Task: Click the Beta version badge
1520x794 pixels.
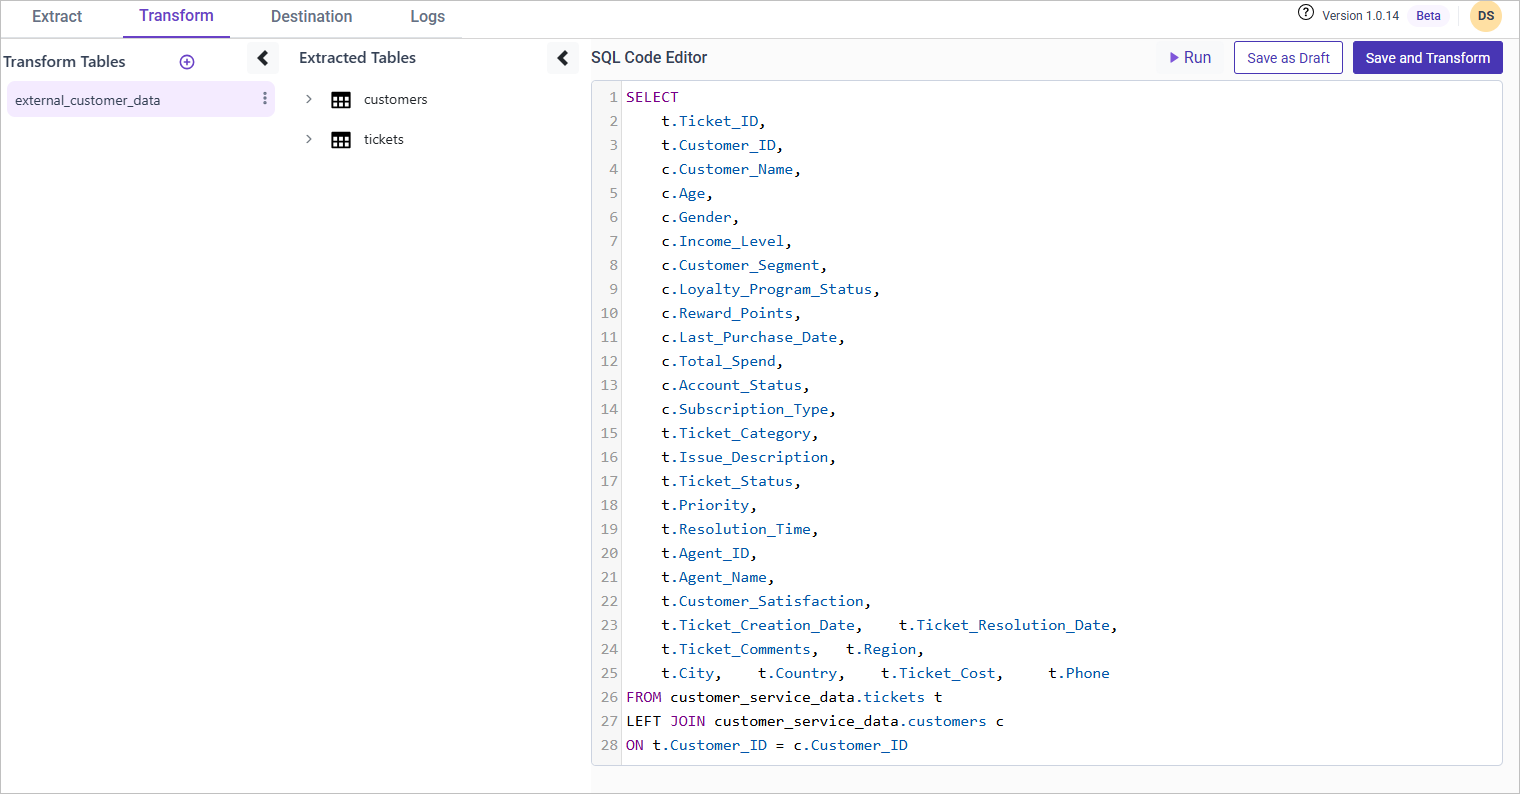Action: coord(1428,16)
